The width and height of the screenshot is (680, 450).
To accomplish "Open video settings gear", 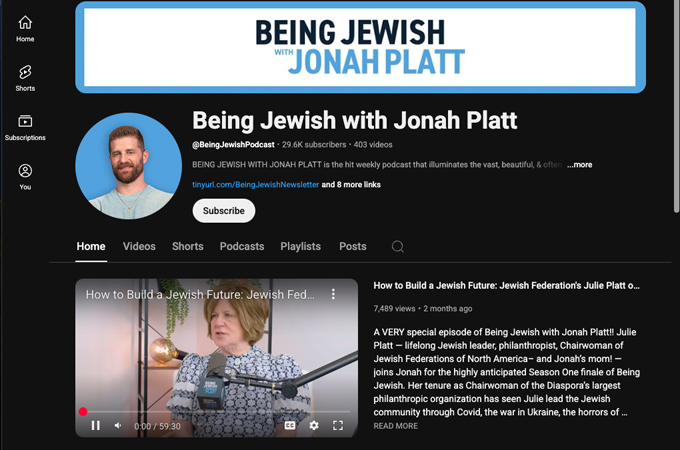I will (314, 426).
